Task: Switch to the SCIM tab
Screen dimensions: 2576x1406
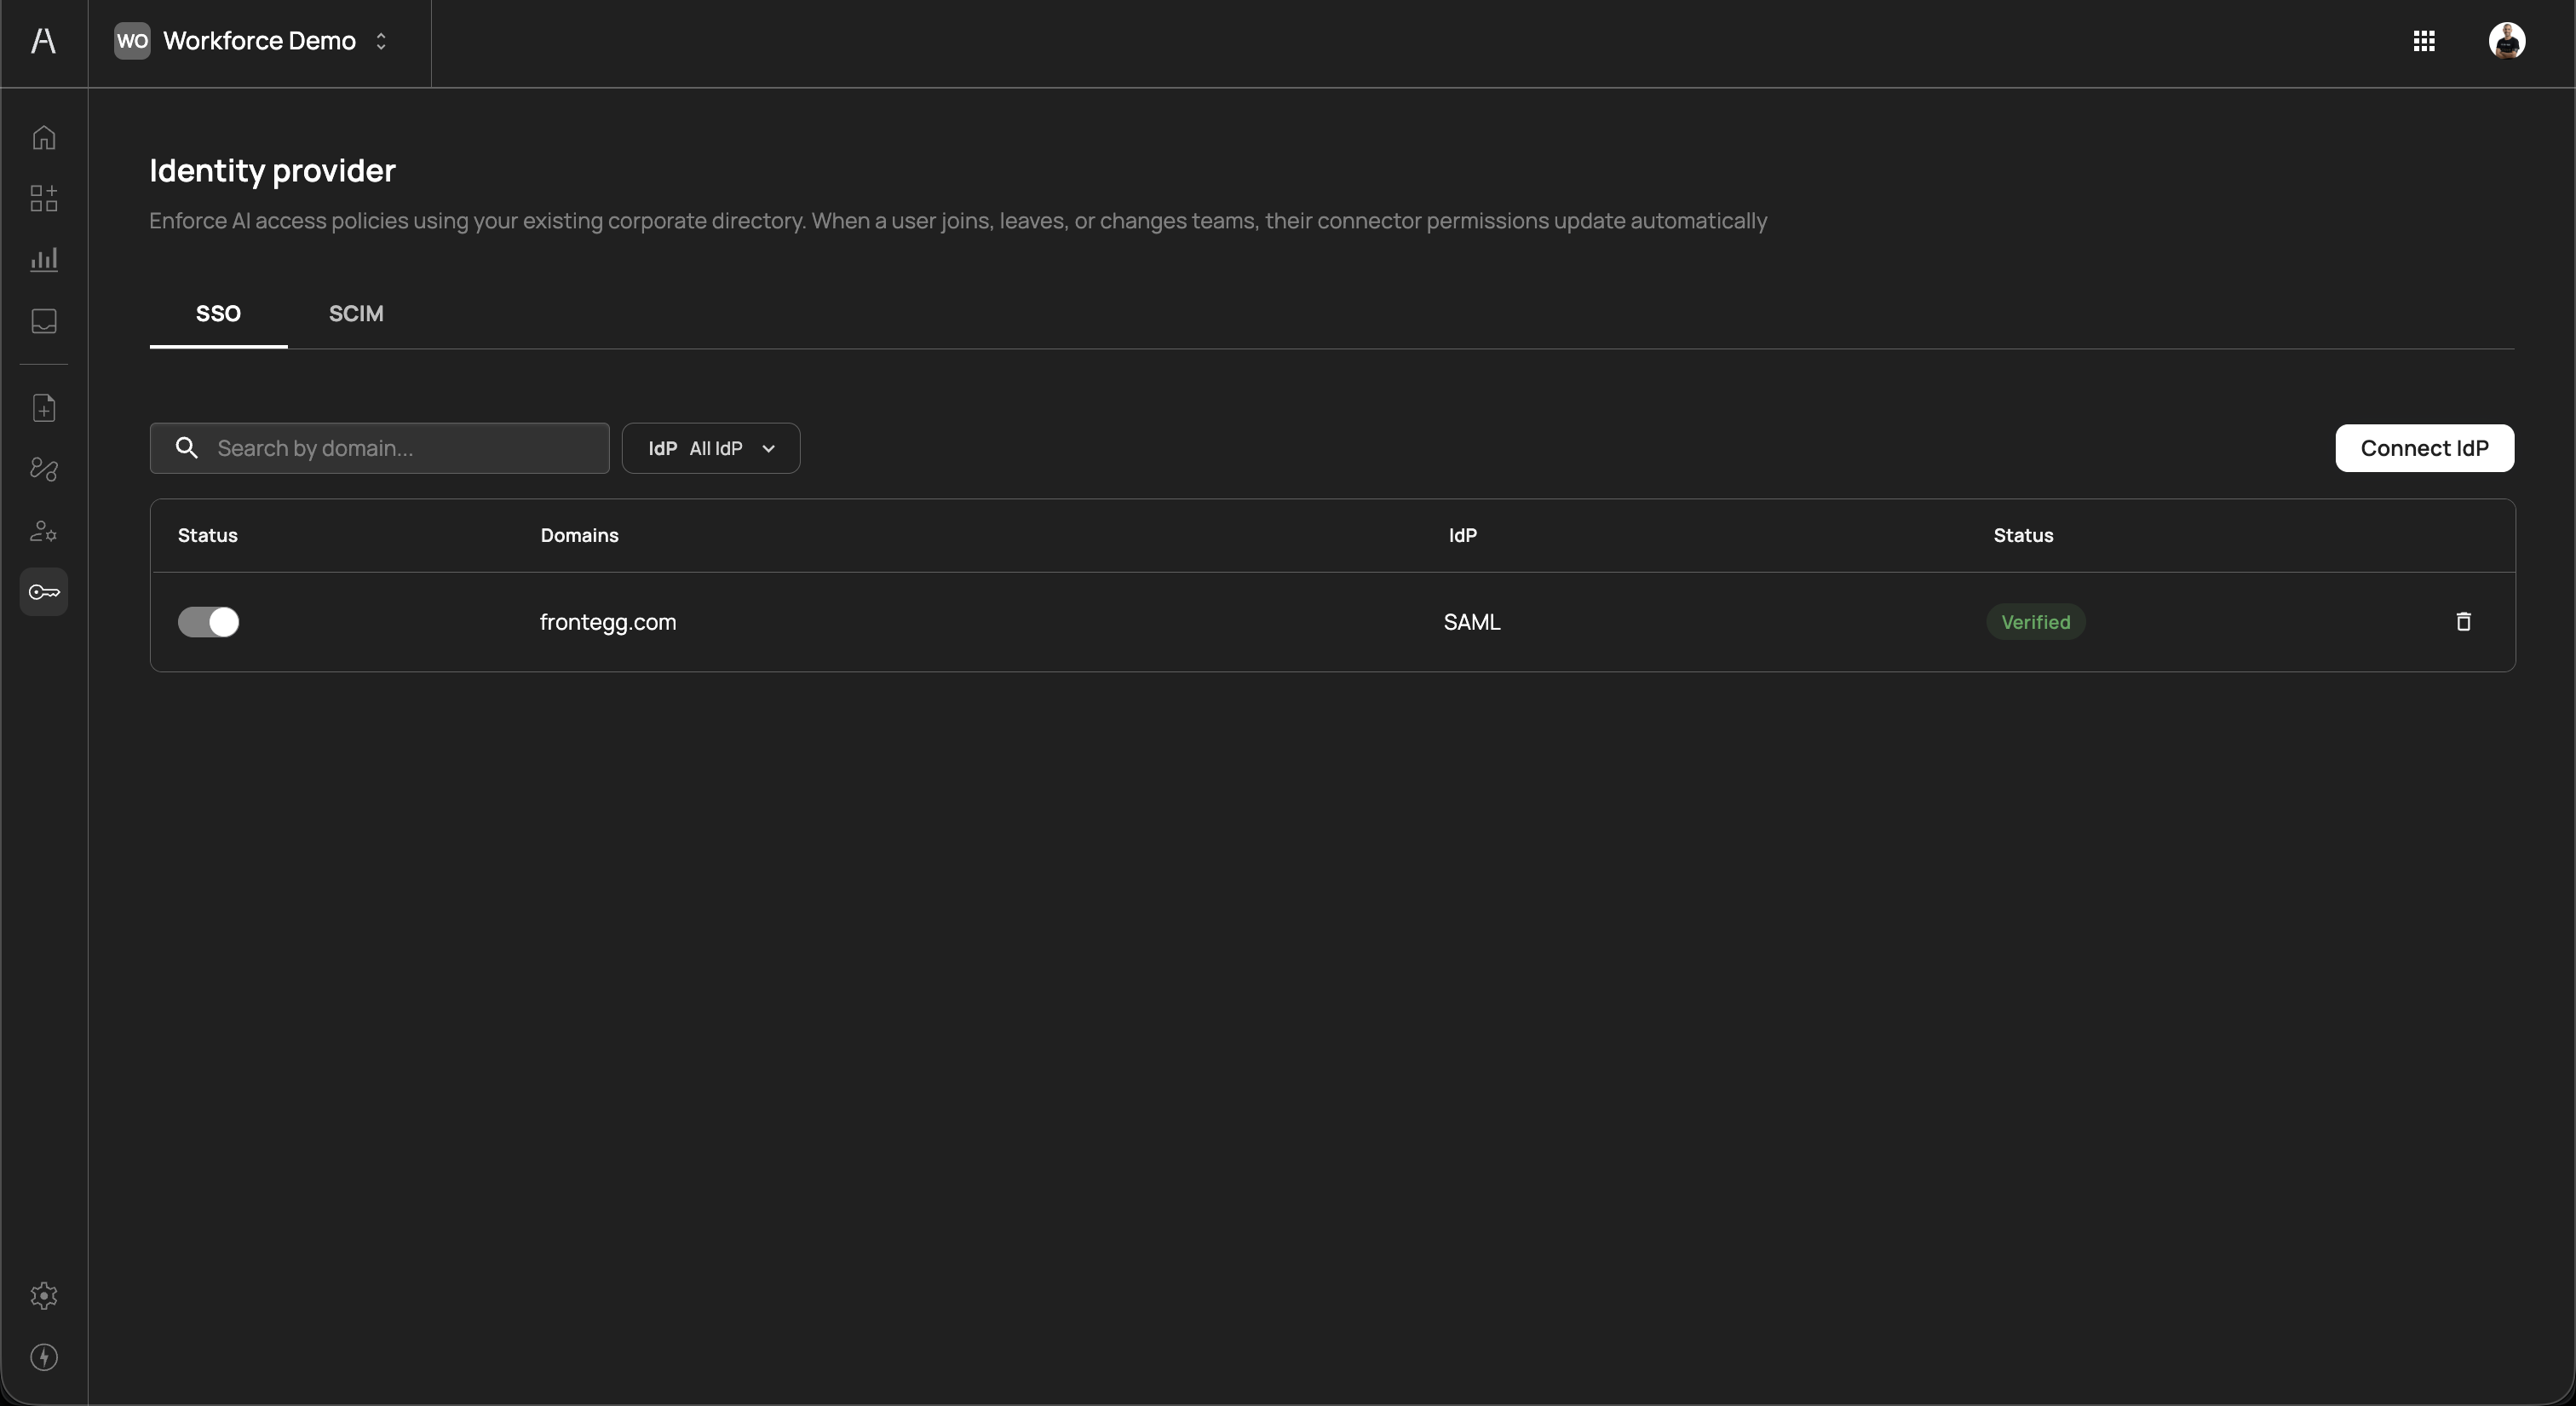Action: [x=356, y=314]
